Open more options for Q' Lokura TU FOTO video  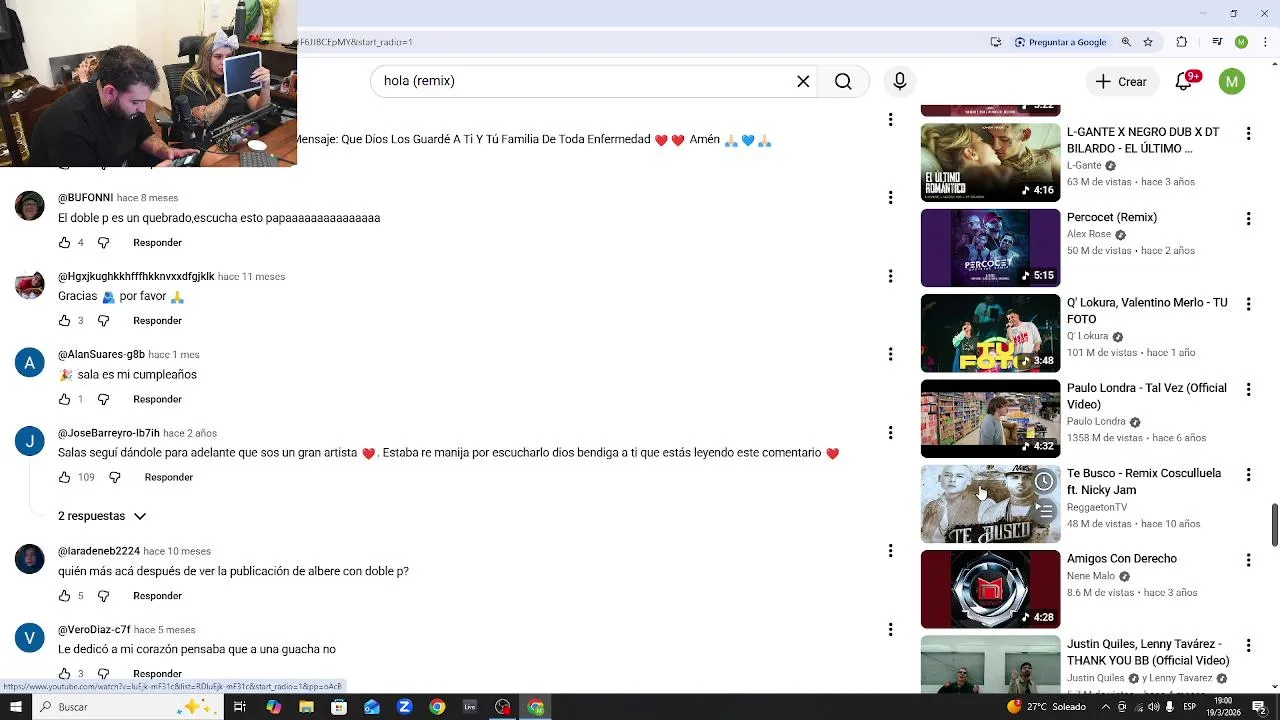click(x=1248, y=304)
